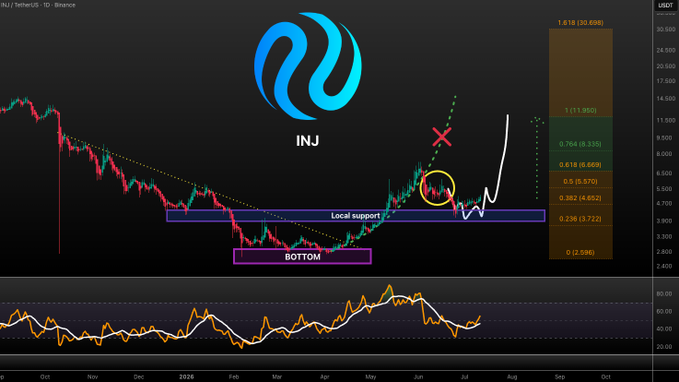Image resolution: width=679 pixels, height=382 pixels.
Task: Click the Sep time axis label
Action: (x=560, y=377)
